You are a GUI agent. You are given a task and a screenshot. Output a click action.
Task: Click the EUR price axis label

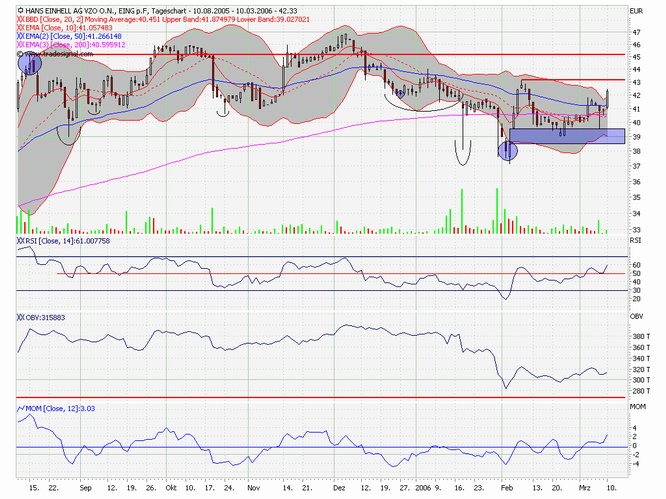(x=636, y=10)
